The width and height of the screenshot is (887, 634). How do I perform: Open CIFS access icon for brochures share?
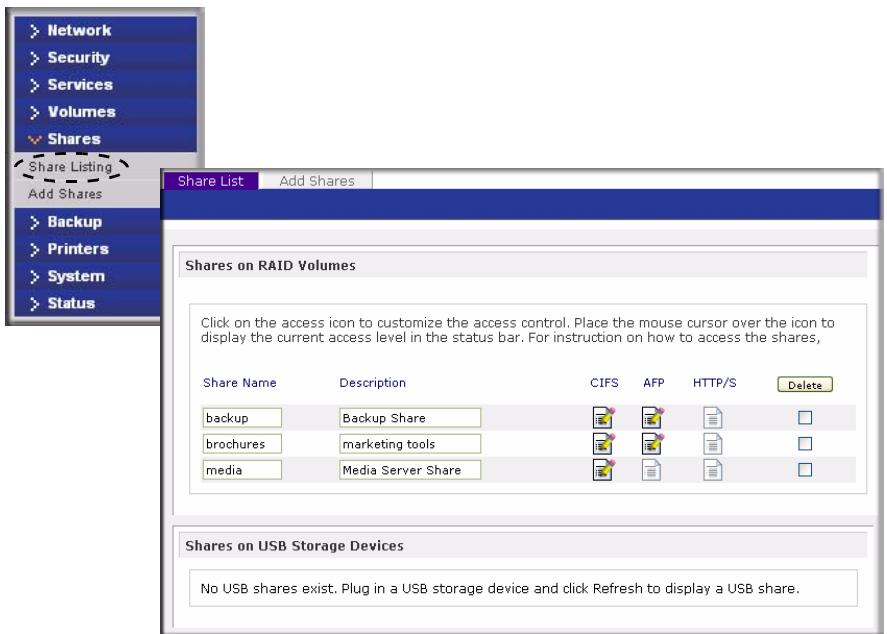(604, 443)
